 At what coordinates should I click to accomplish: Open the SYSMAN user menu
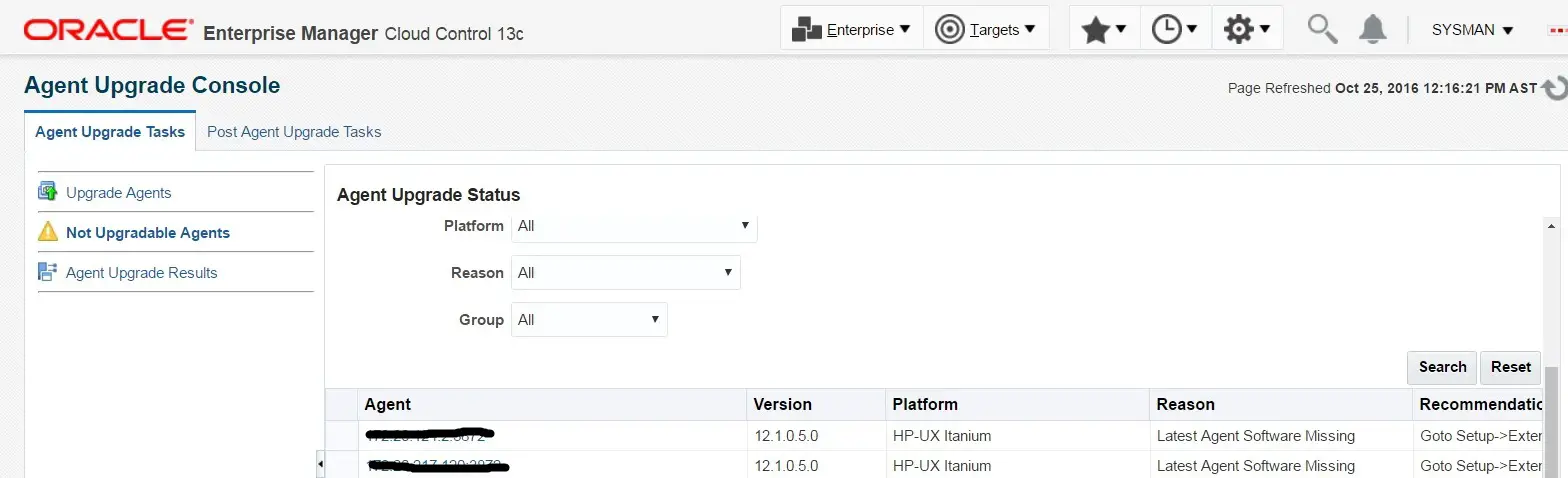(1472, 30)
